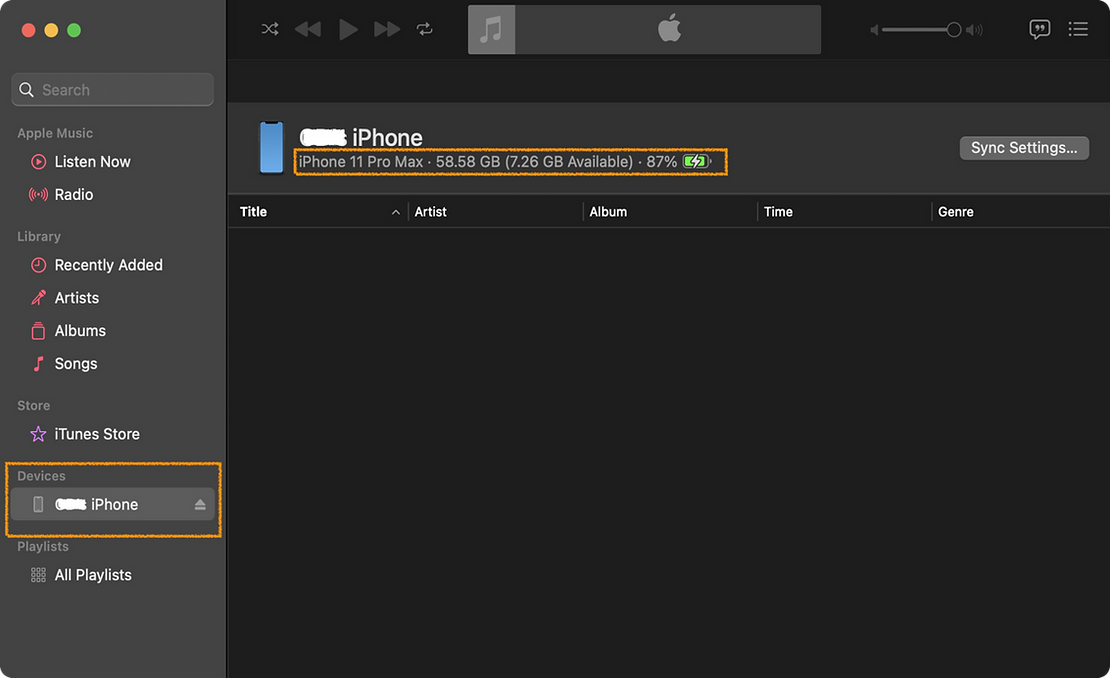
Task: Toggle repeat mode
Action: pos(424,29)
